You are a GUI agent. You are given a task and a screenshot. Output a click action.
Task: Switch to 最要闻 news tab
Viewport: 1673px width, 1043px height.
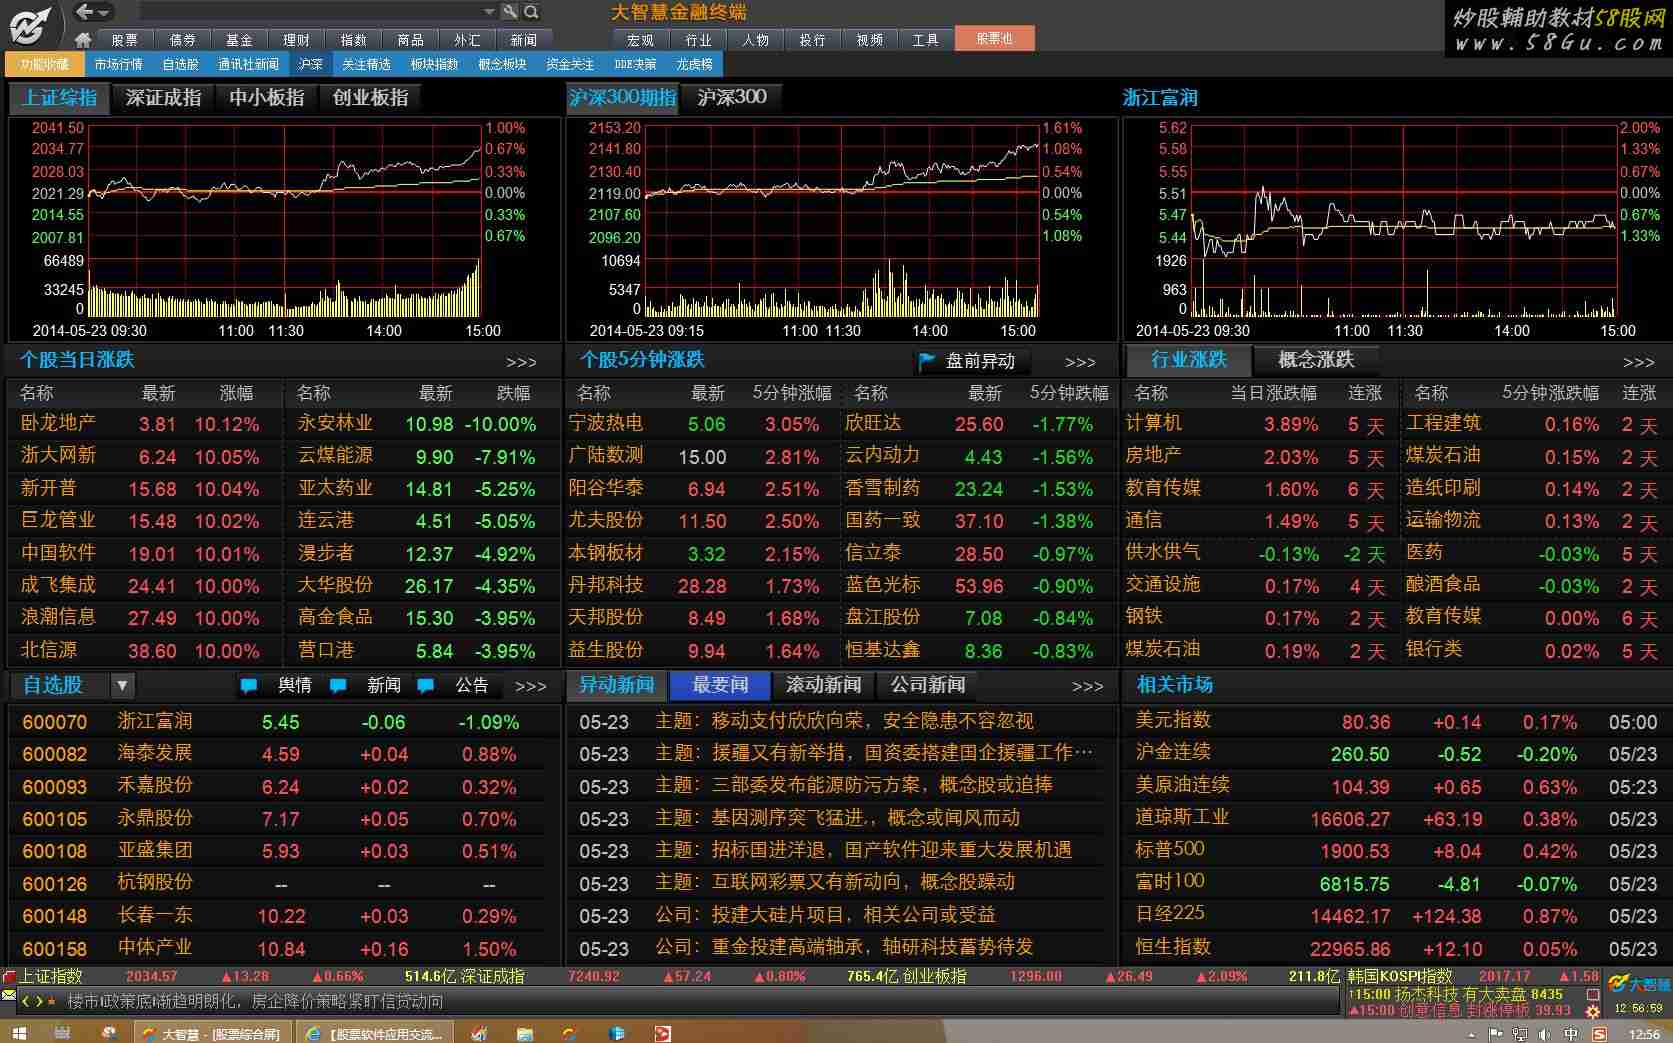720,685
